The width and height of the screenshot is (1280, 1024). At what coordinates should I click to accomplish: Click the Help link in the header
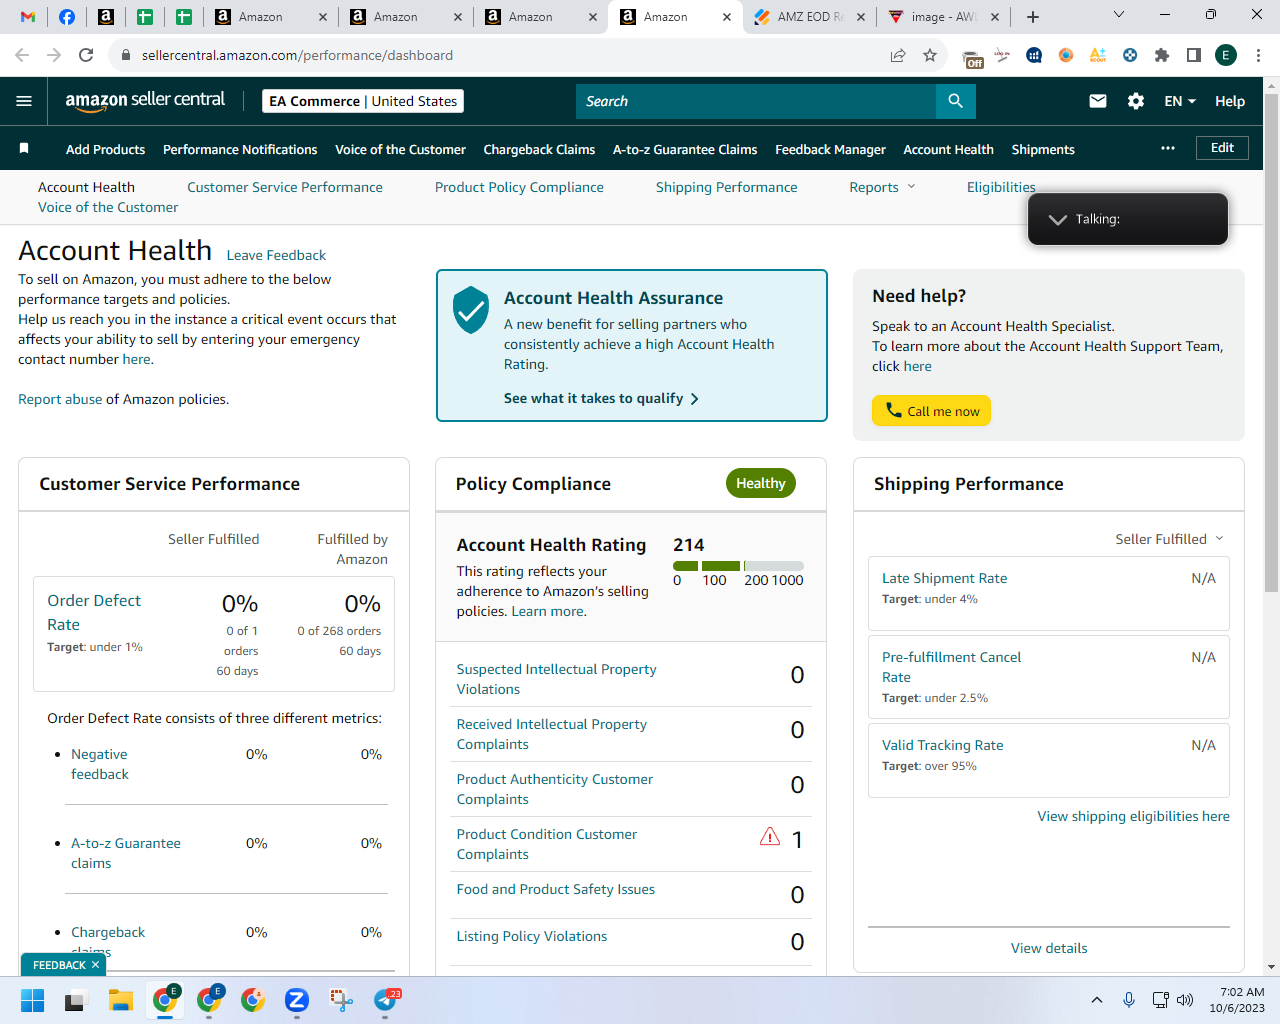[x=1229, y=101]
